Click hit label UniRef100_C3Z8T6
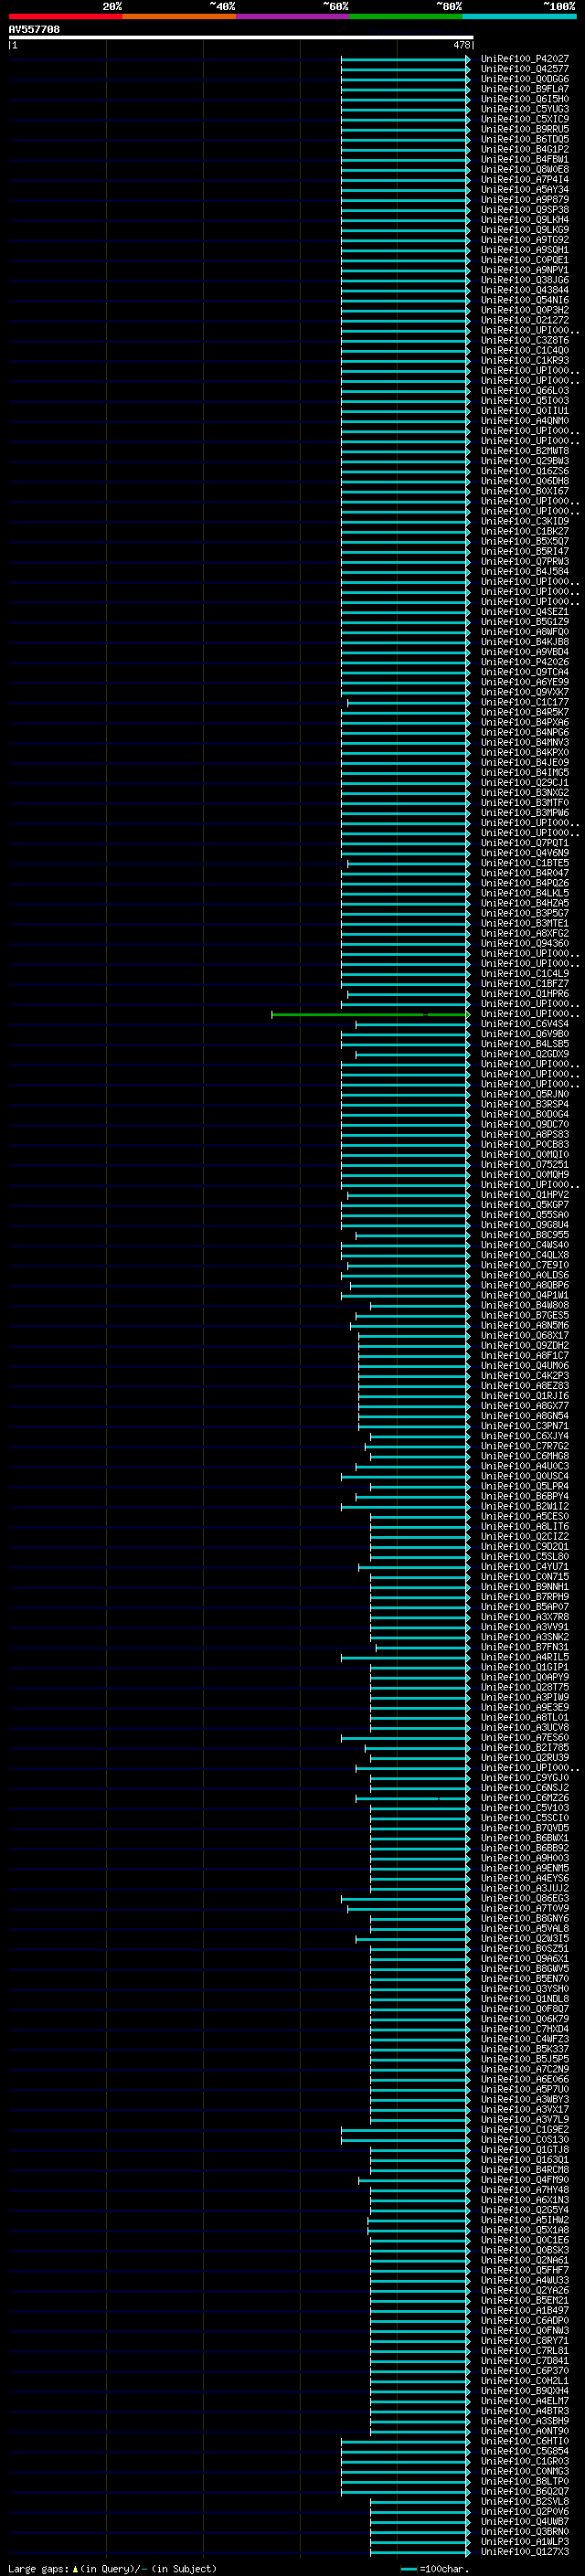 (x=525, y=340)
